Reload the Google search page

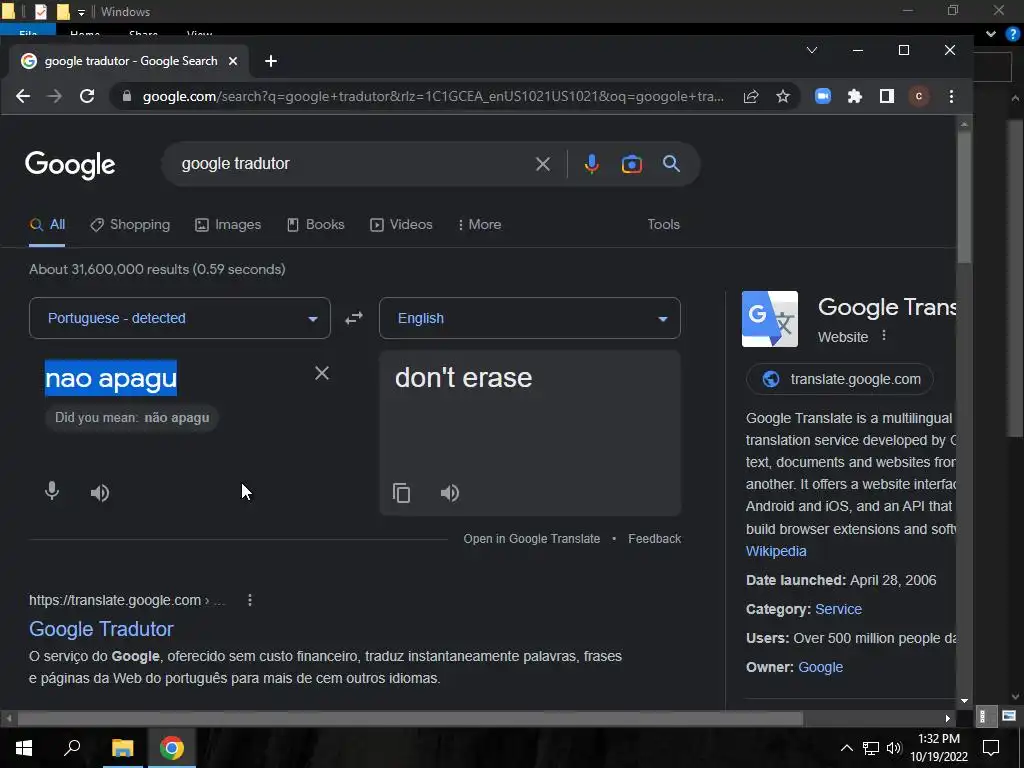[x=87, y=97]
